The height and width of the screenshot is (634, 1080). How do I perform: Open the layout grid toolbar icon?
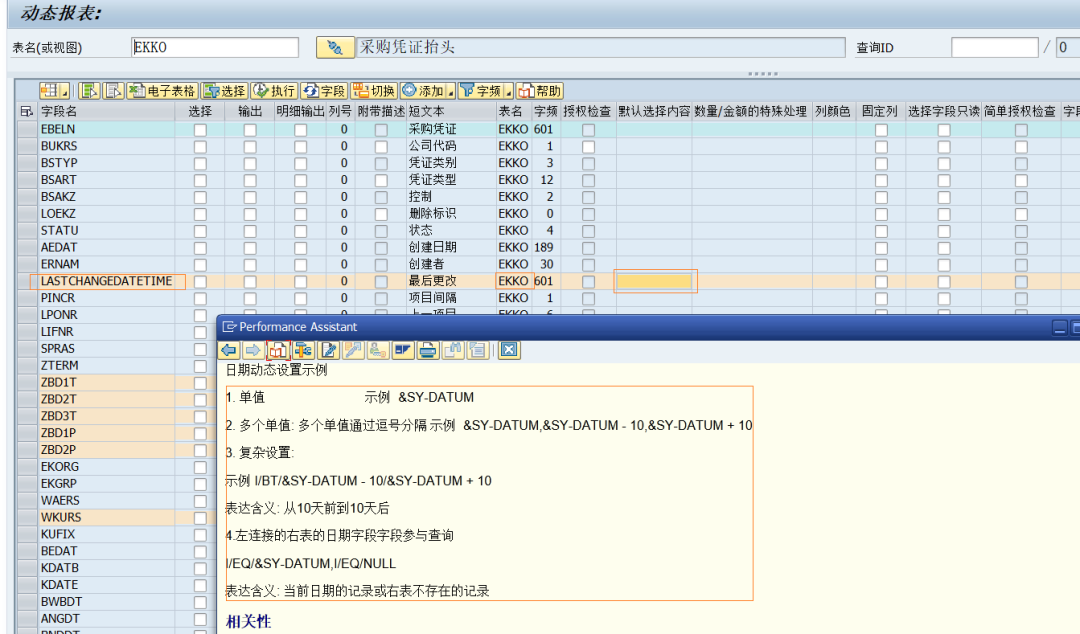point(50,91)
